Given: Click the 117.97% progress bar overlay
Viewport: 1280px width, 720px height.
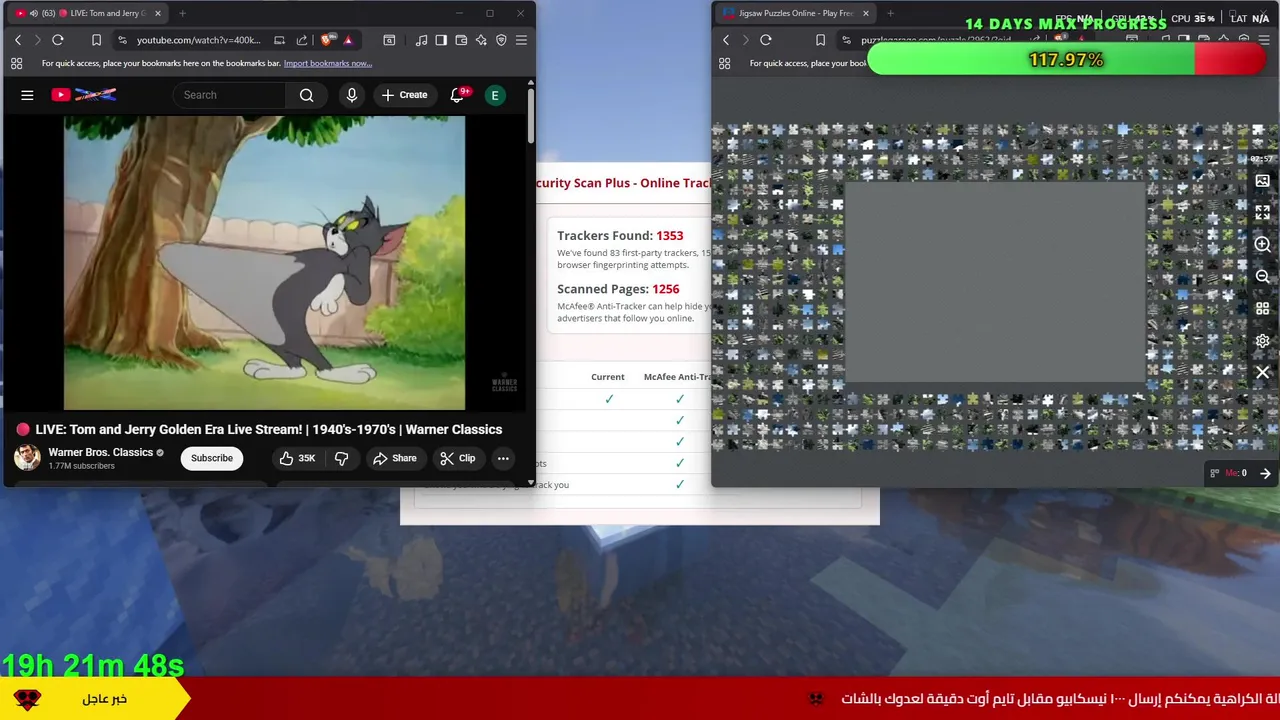Looking at the screenshot, I should pyautogui.click(x=1067, y=60).
